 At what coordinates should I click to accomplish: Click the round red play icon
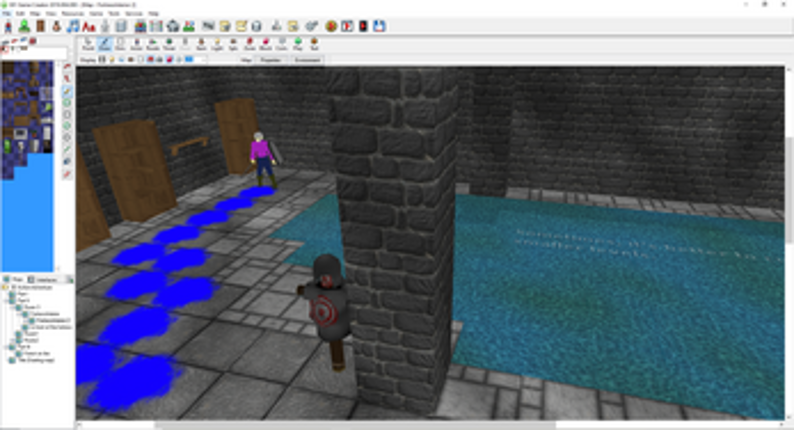point(331,26)
